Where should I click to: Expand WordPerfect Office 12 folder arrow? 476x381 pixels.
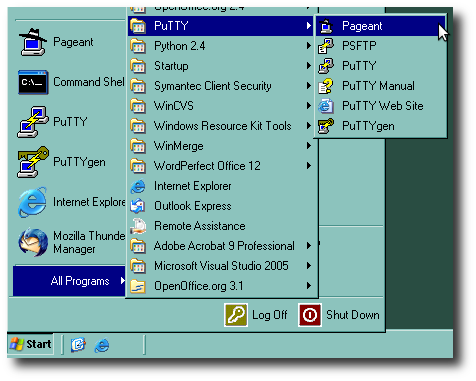(x=309, y=166)
